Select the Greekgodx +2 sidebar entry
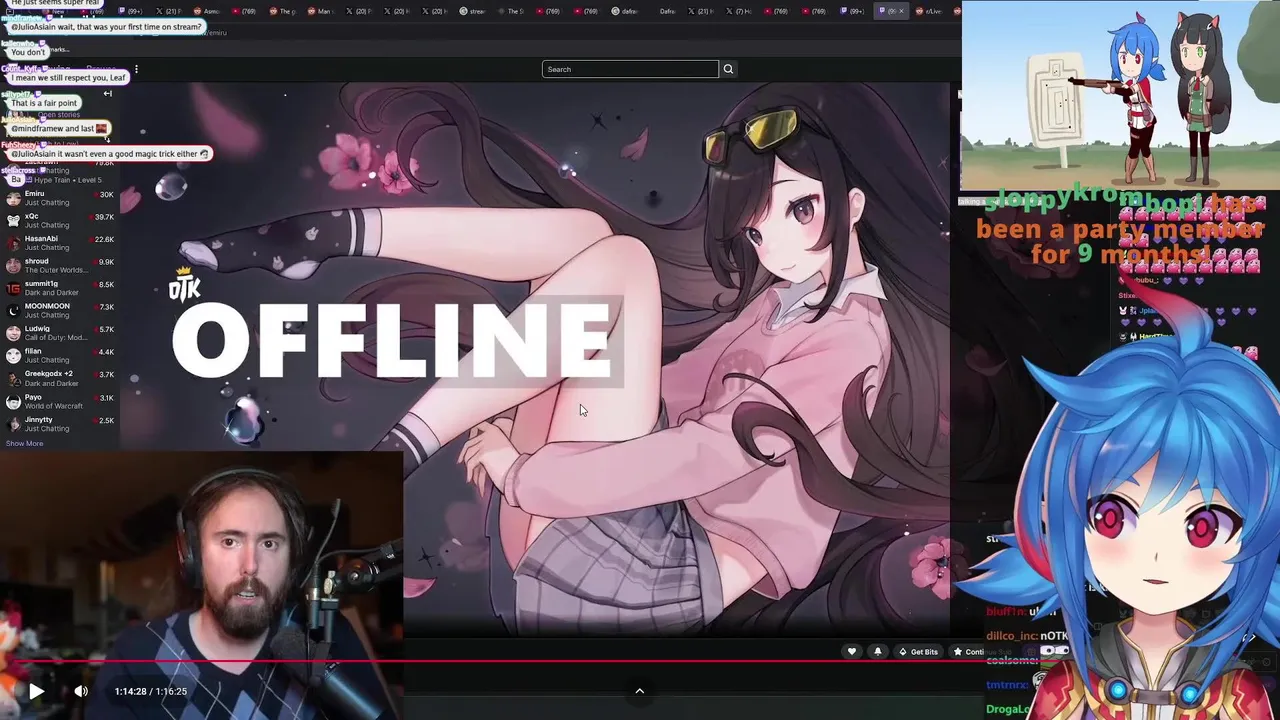 (60, 378)
